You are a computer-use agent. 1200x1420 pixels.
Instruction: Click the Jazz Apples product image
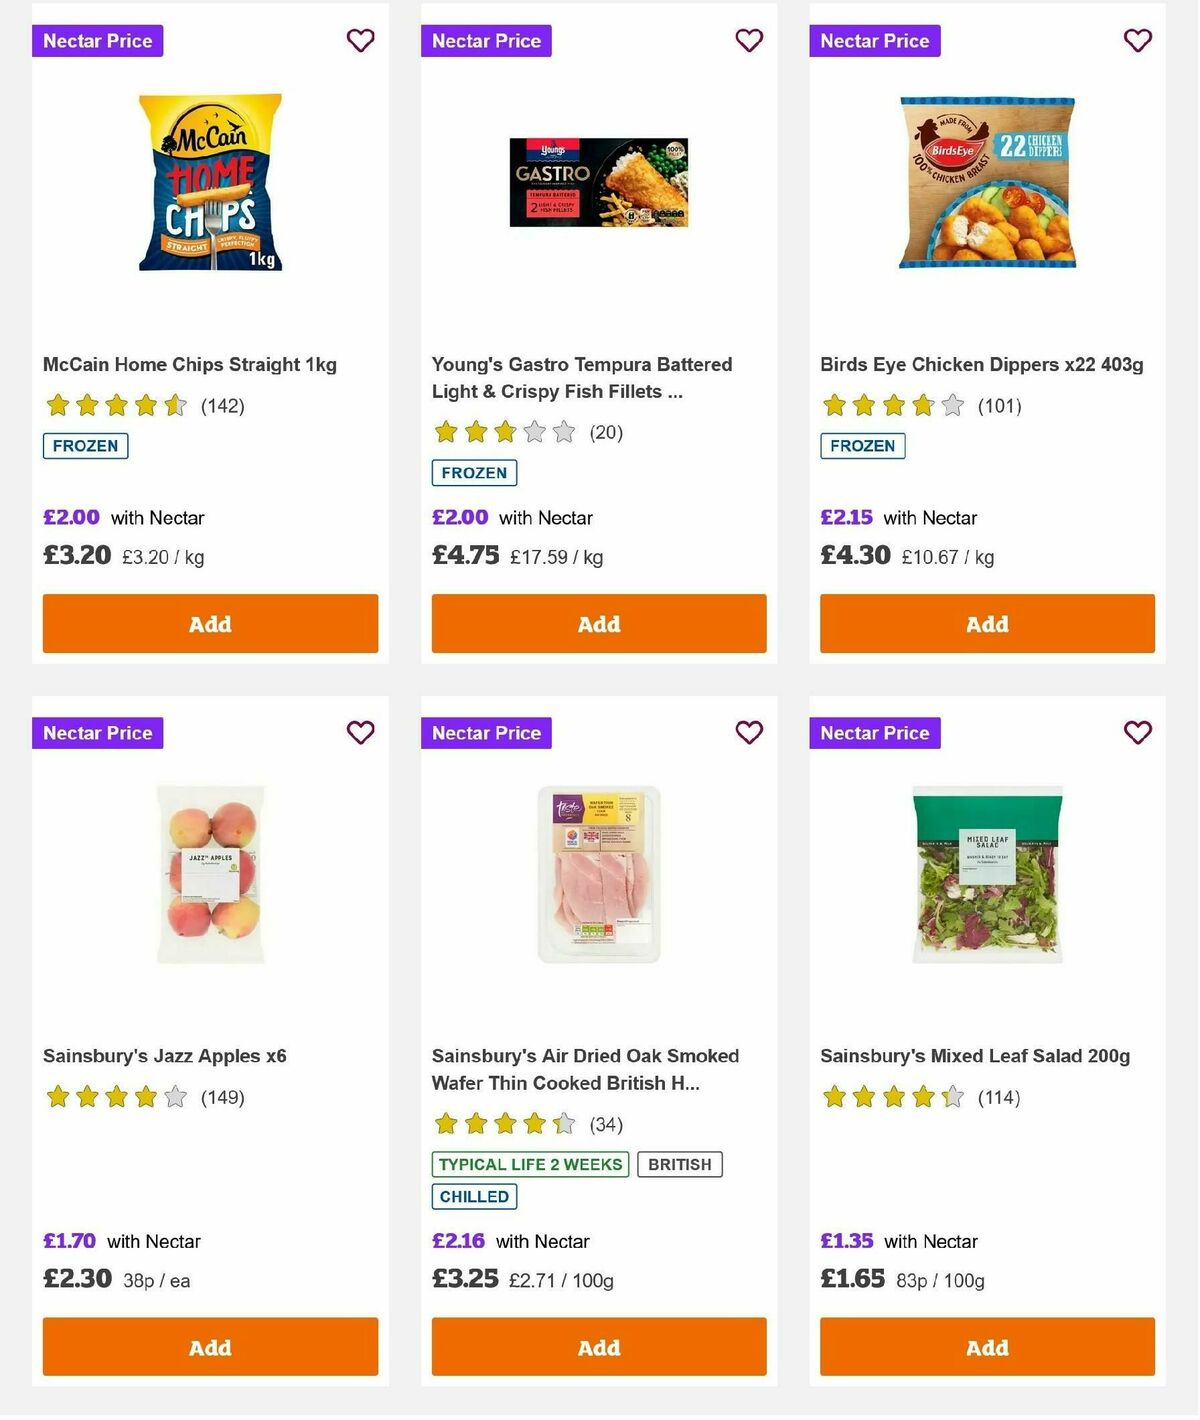click(x=210, y=872)
